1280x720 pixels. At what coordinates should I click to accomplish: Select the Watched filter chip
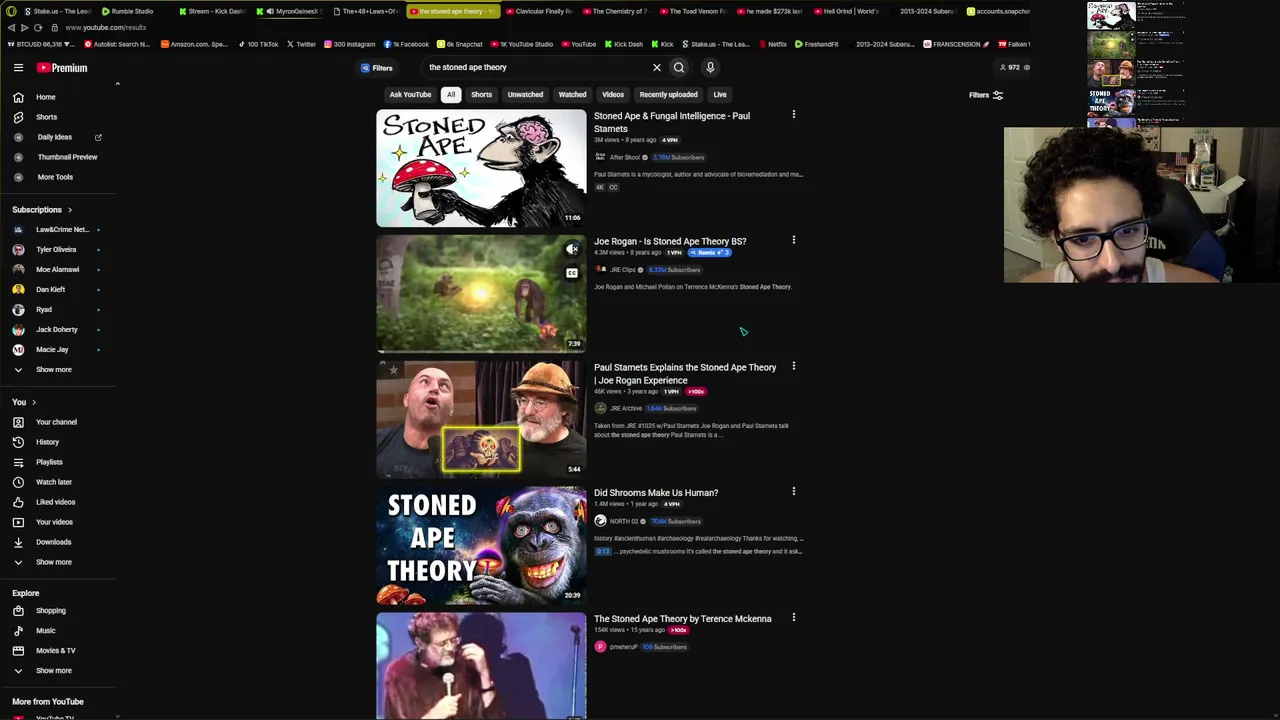click(x=572, y=95)
